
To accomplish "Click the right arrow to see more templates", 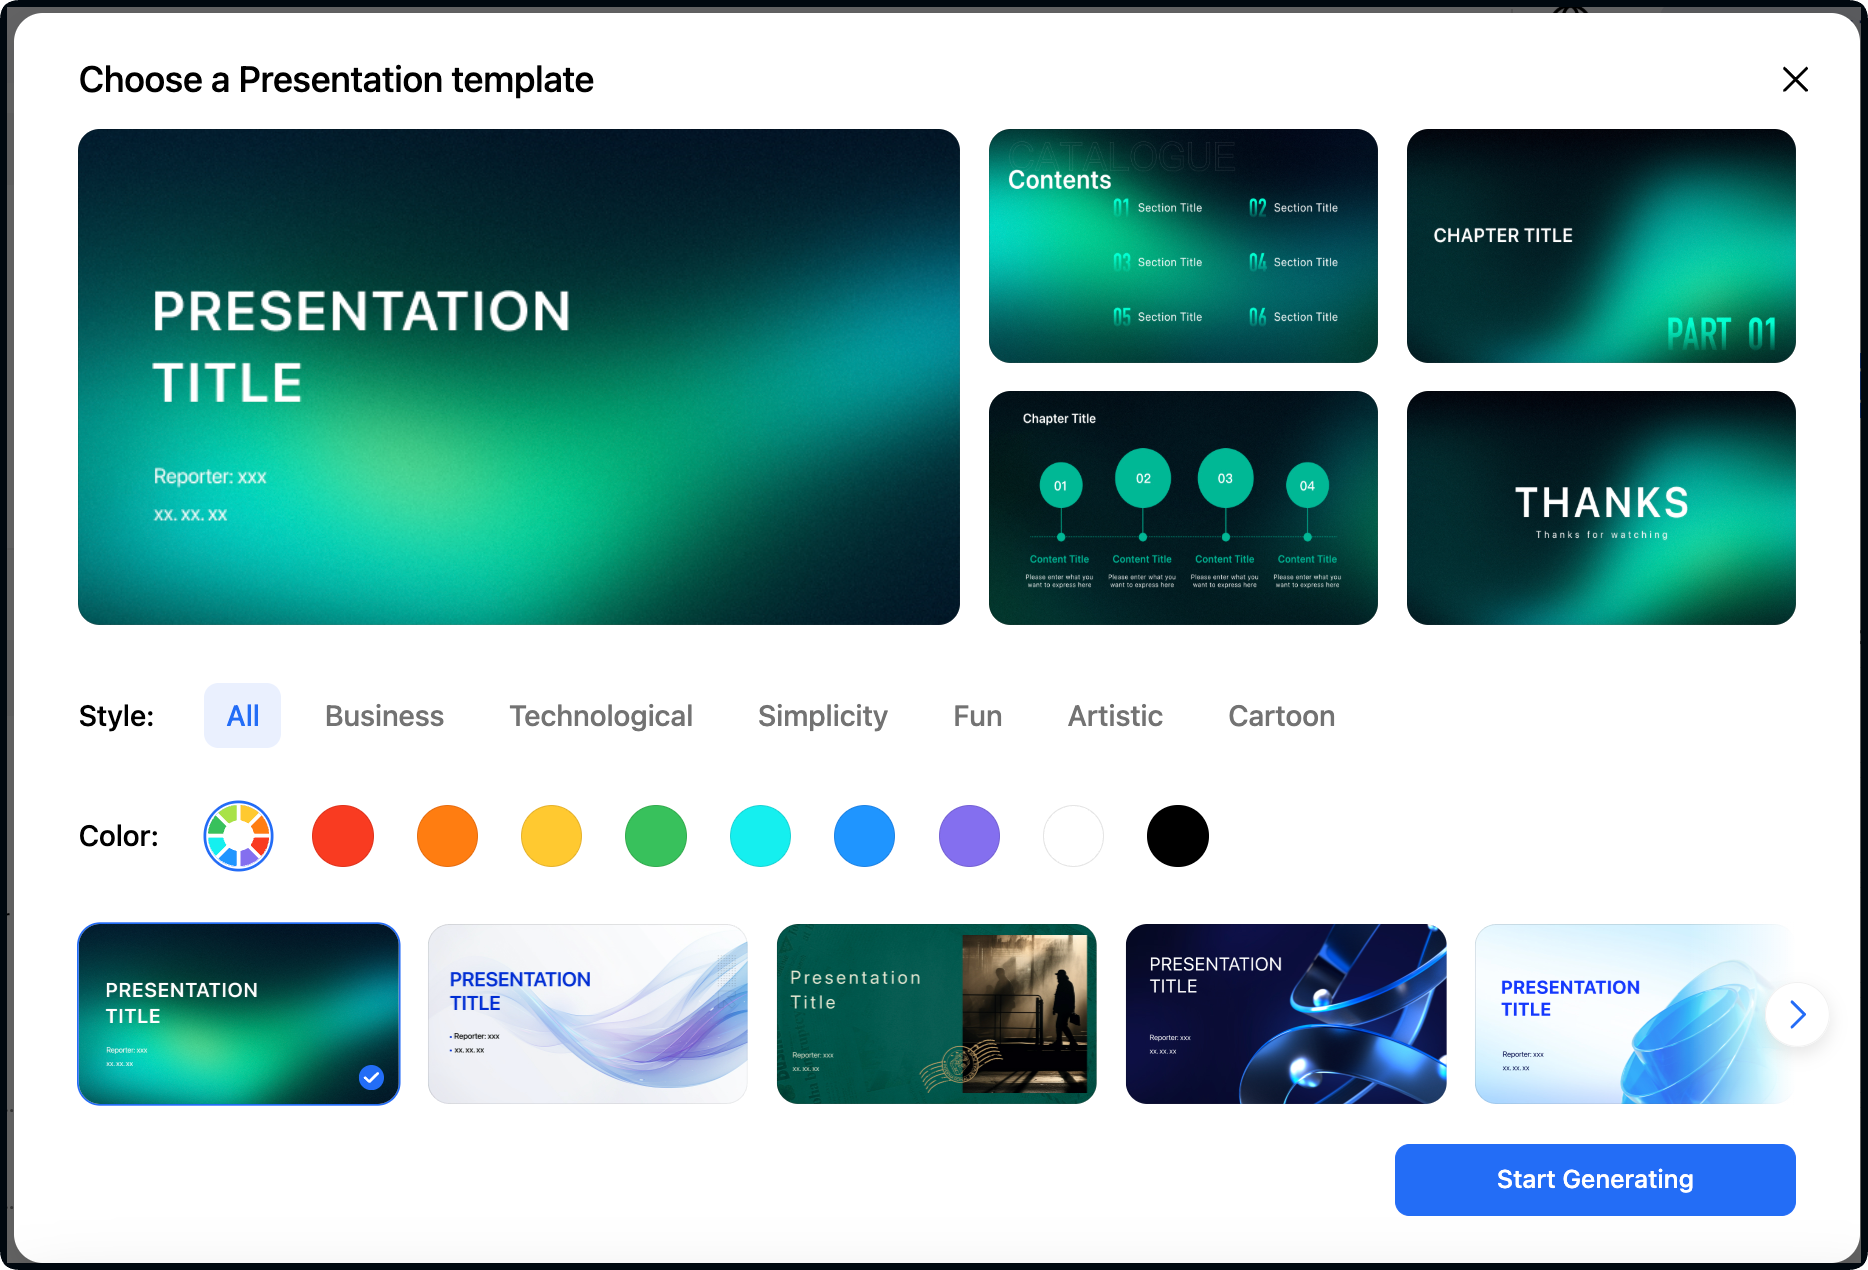I will click(x=1797, y=1014).
